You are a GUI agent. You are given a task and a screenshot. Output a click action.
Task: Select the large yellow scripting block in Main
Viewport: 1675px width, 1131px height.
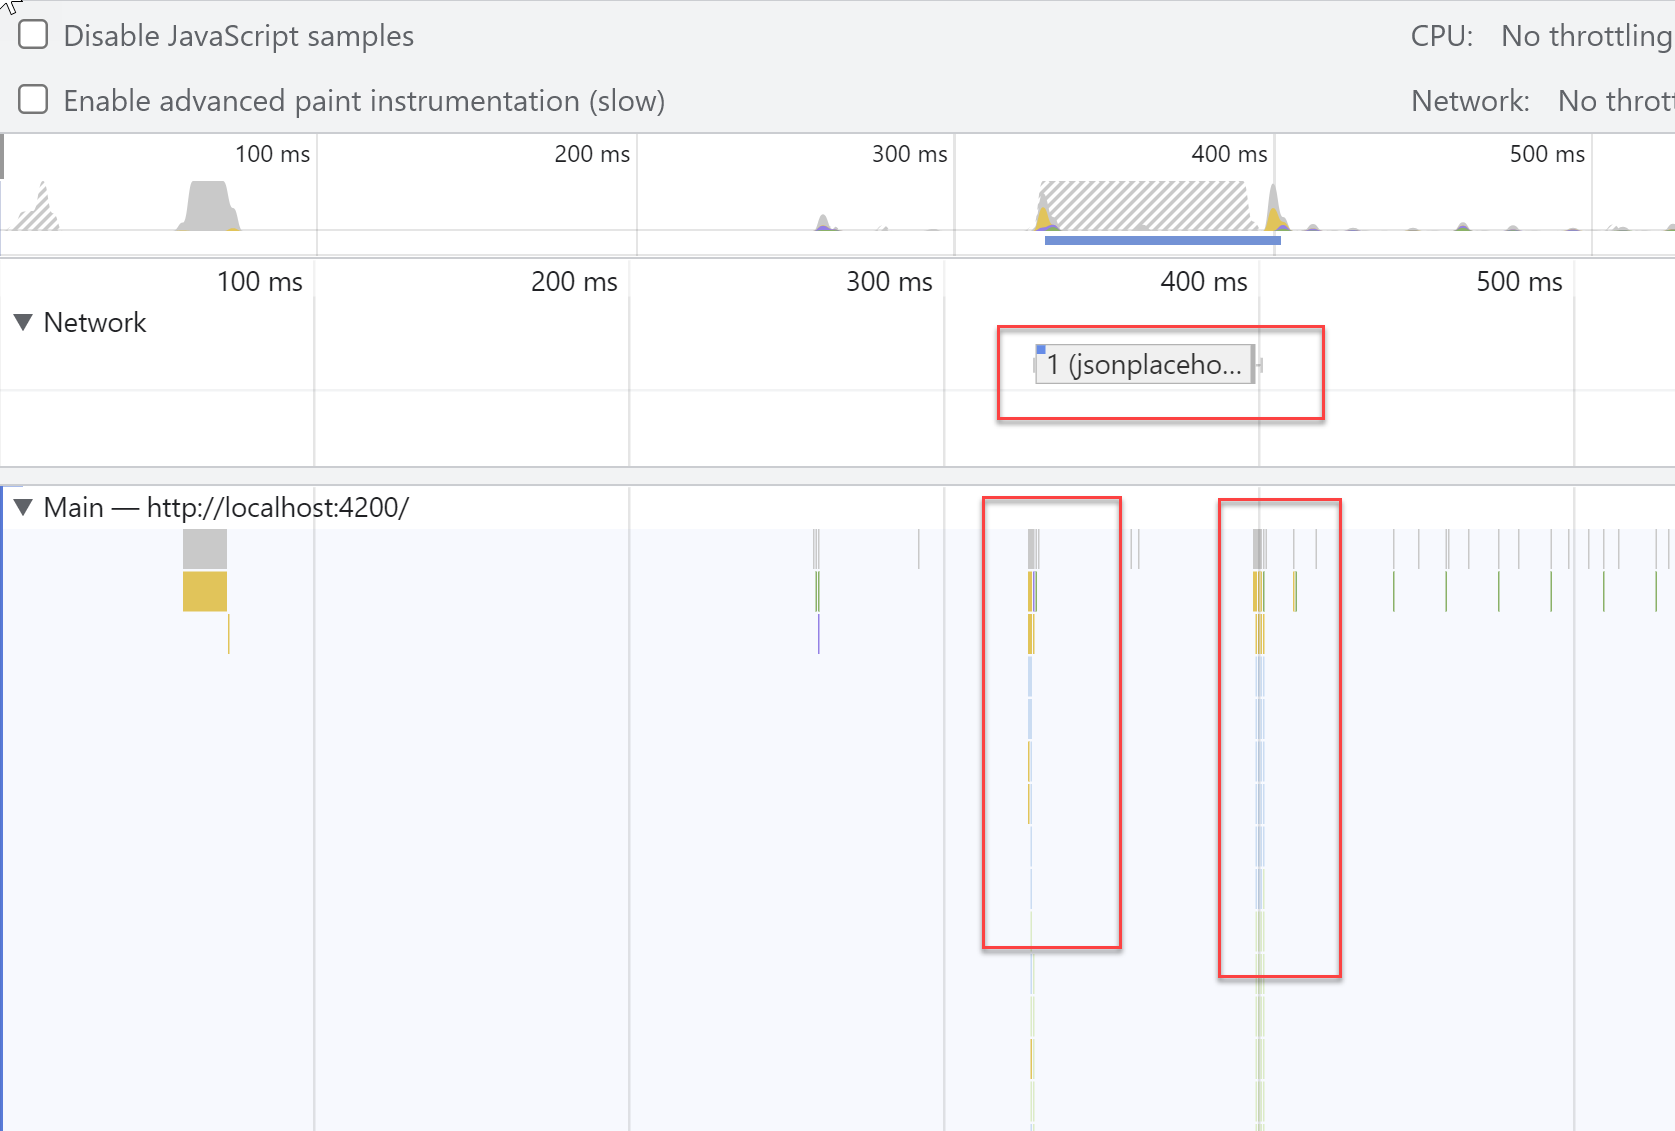(205, 591)
